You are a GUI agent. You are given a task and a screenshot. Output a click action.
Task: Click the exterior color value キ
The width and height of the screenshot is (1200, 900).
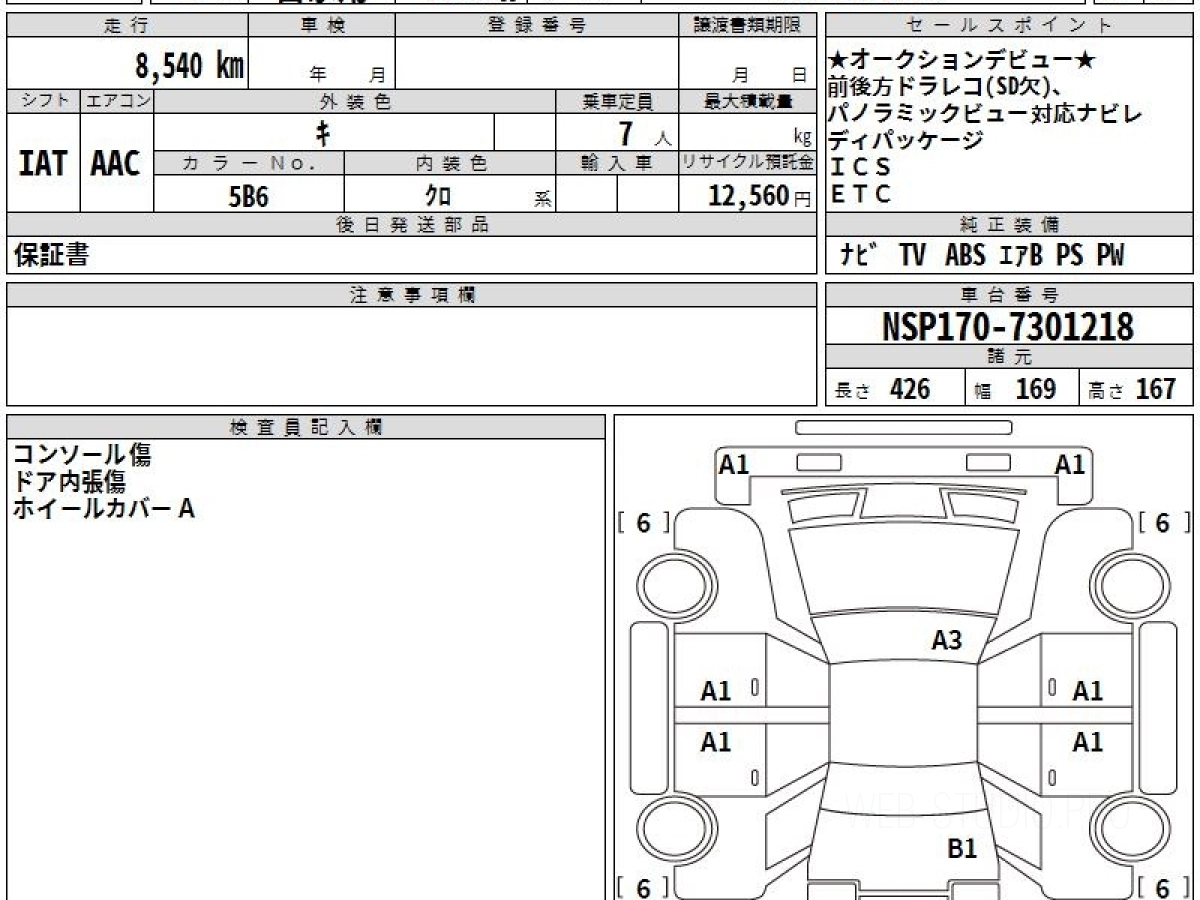tap(324, 132)
